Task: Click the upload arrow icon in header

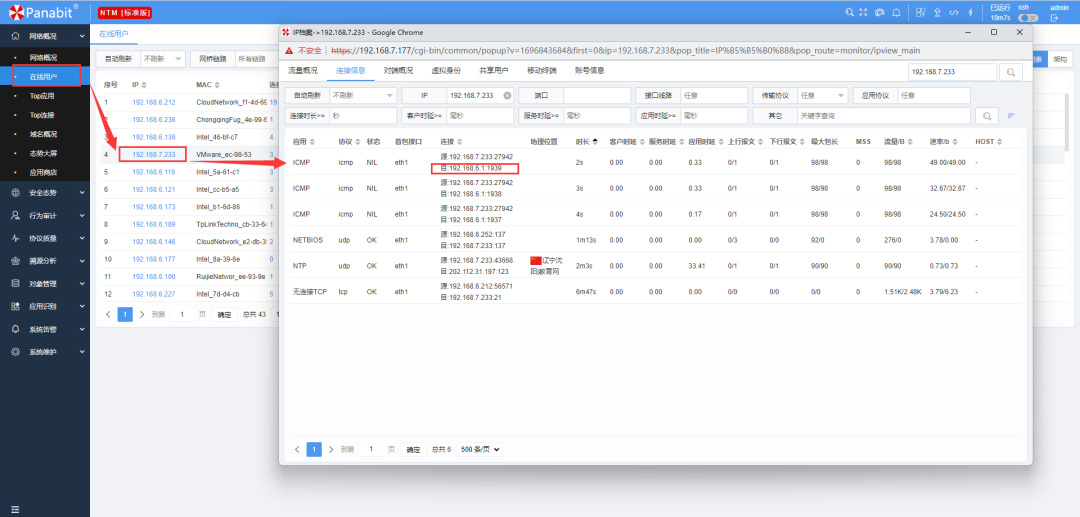Action: (x=937, y=12)
